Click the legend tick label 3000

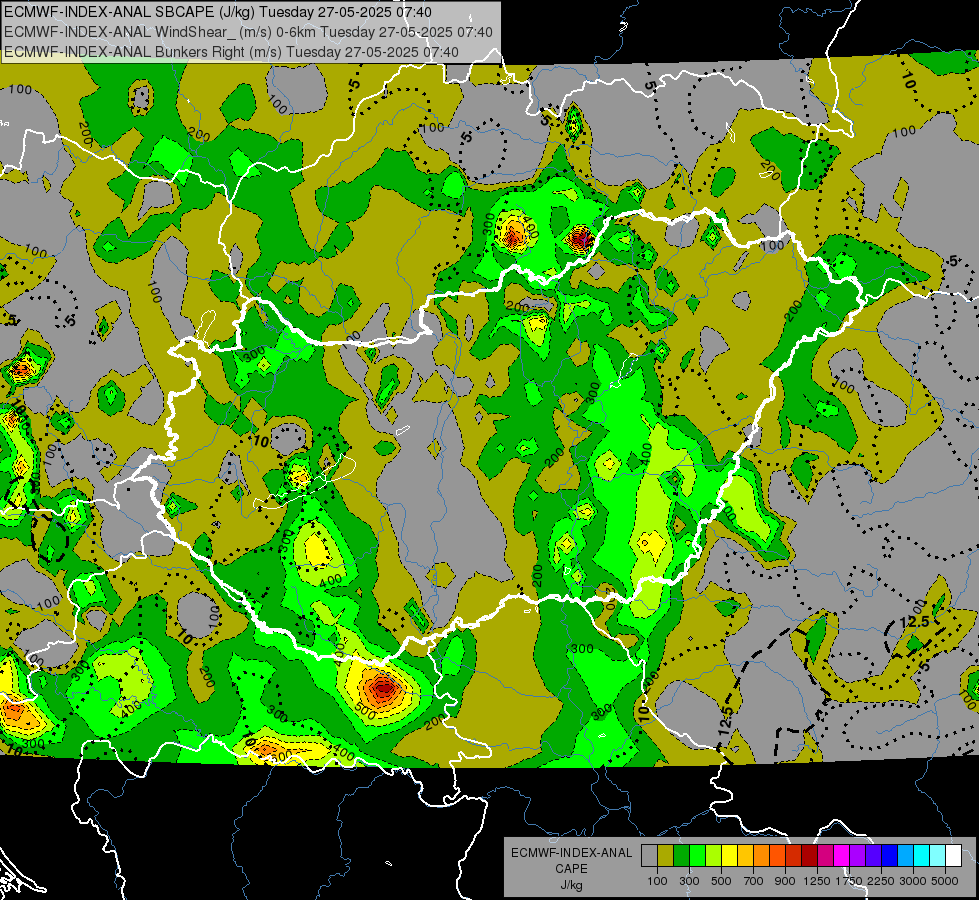pyautogui.click(x=913, y=881)
